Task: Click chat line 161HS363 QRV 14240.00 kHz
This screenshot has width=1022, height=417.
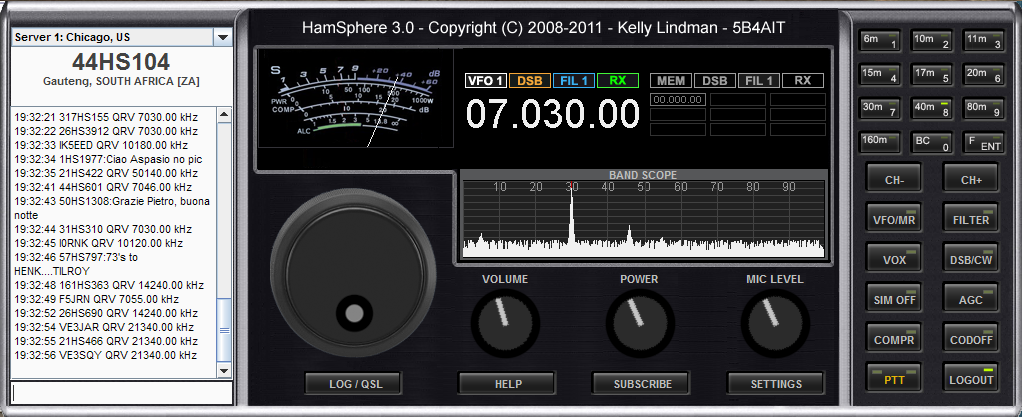Action: [109, 285]
